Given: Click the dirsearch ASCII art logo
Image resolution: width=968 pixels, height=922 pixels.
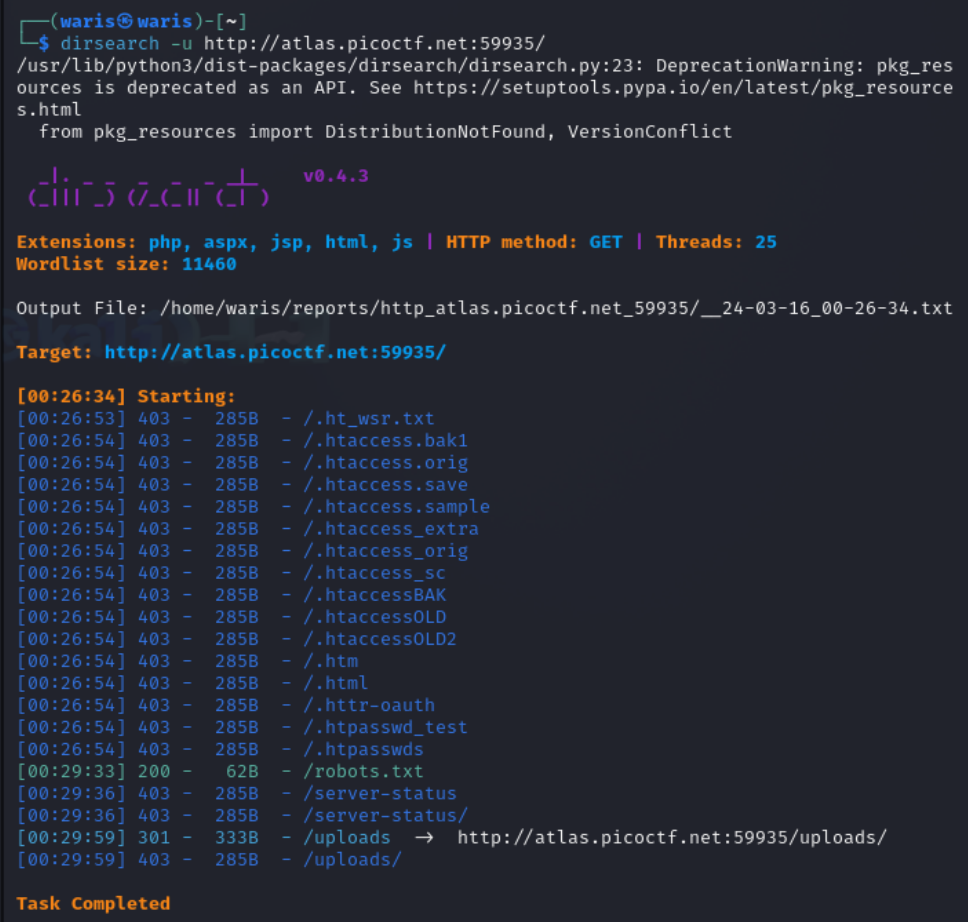Looking at the screenshot, I should pos(148,187).
